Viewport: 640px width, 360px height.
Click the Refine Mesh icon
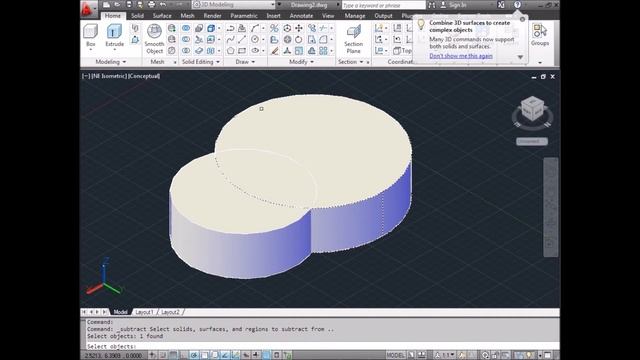pyautogui.click(x=172, y=51)
